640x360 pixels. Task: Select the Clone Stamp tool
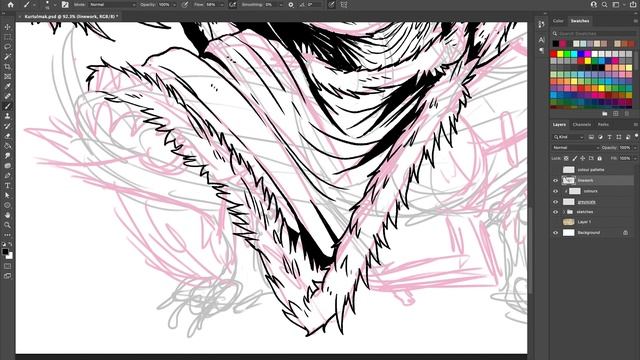click(x=7, y=116)
